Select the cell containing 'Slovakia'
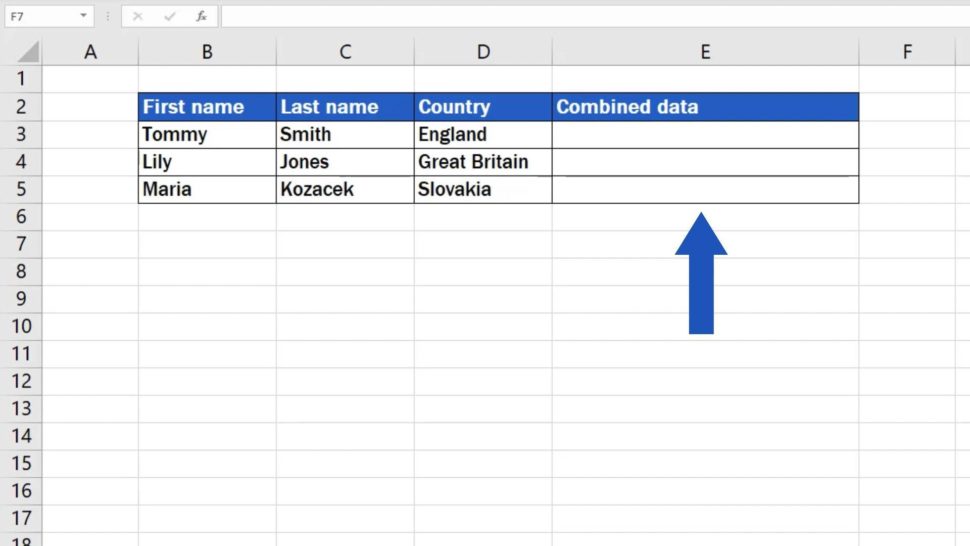This screenshot has height=546, width=970. (x=483, y=189)
